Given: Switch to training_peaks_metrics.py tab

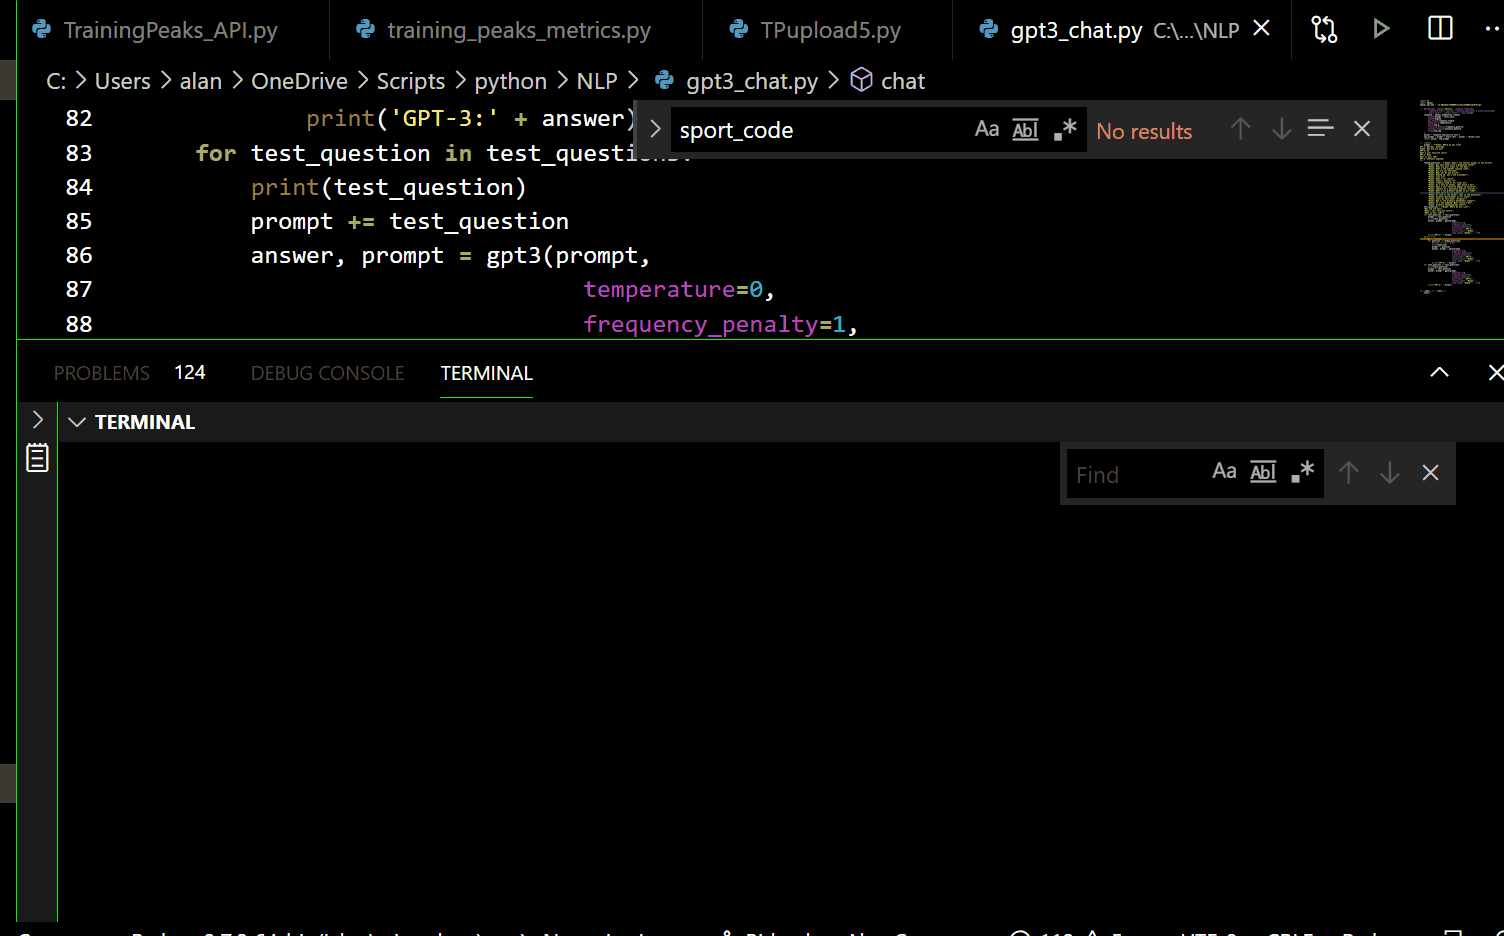Looking at the screenshot, I should 504,30.
